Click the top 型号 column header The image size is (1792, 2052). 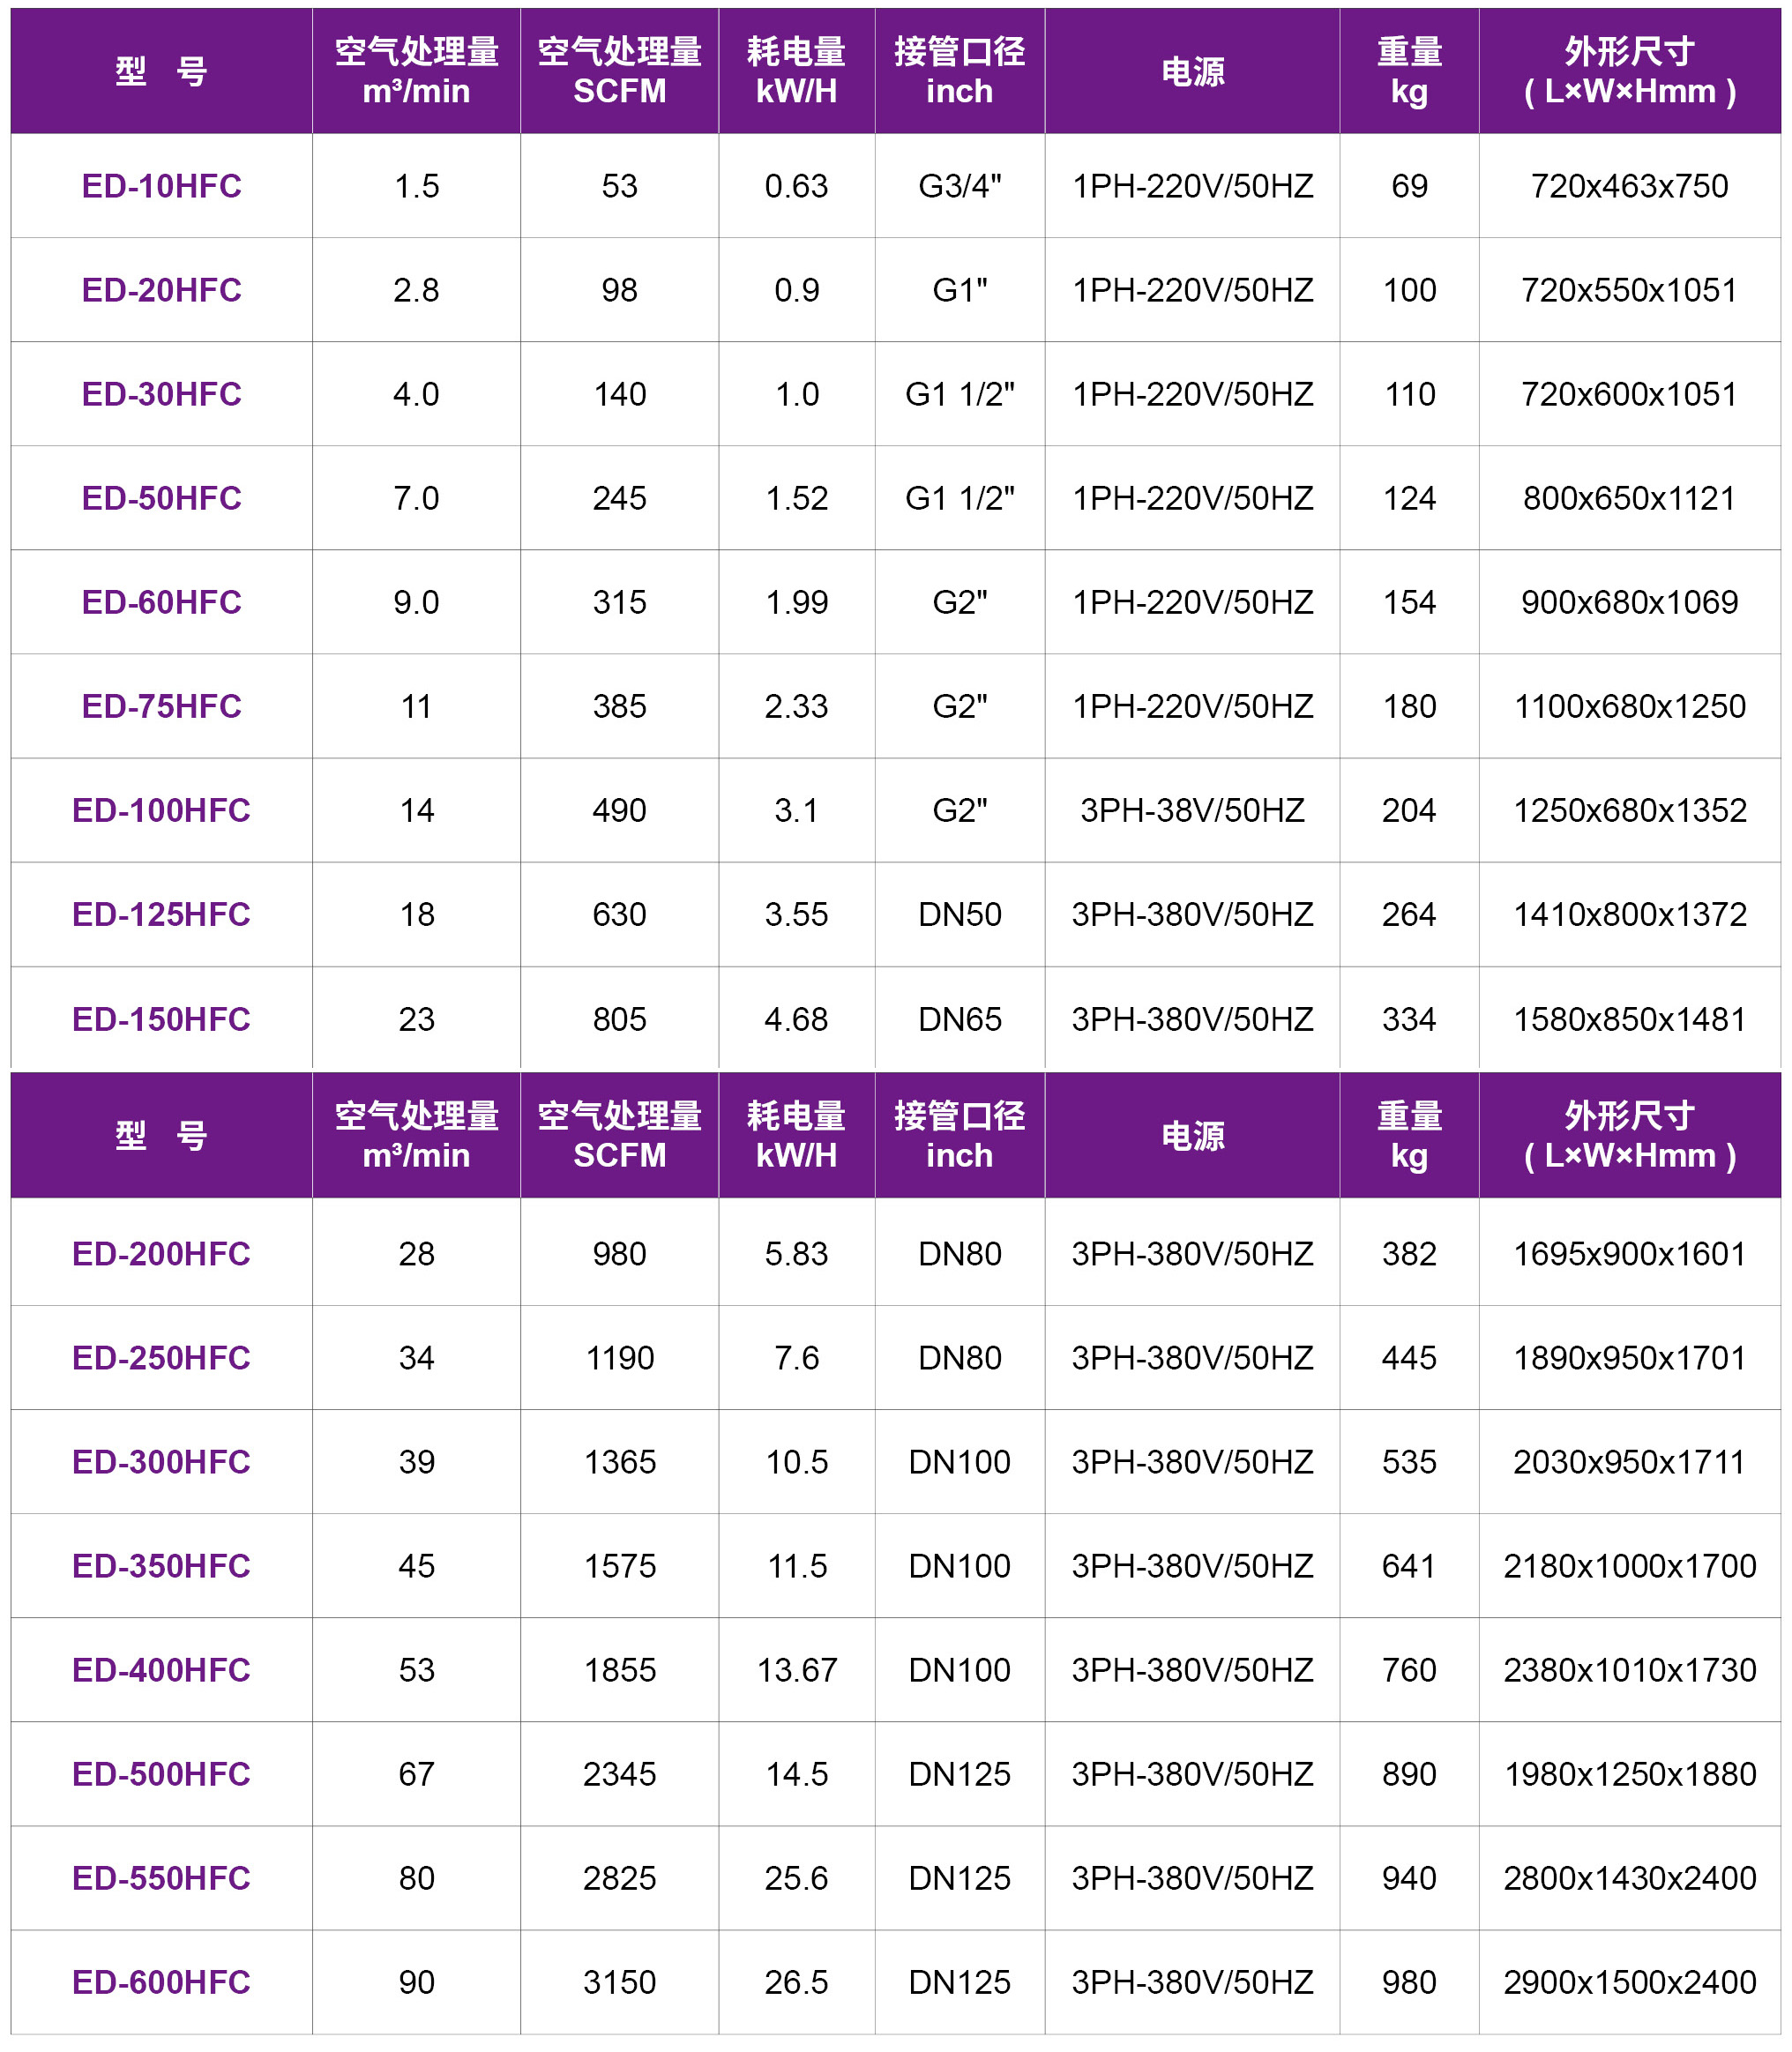pos(161,71)
